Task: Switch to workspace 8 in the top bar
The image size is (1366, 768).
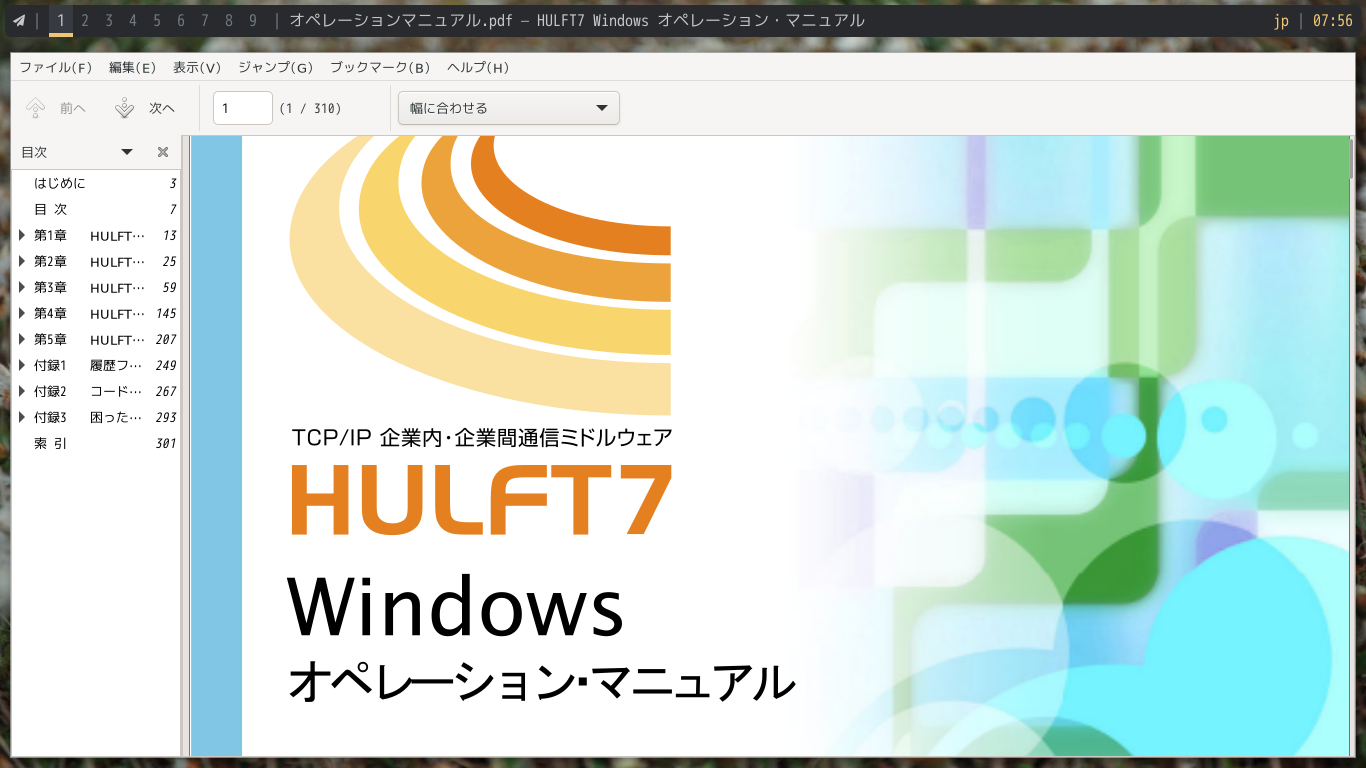Action: (229, 20)
